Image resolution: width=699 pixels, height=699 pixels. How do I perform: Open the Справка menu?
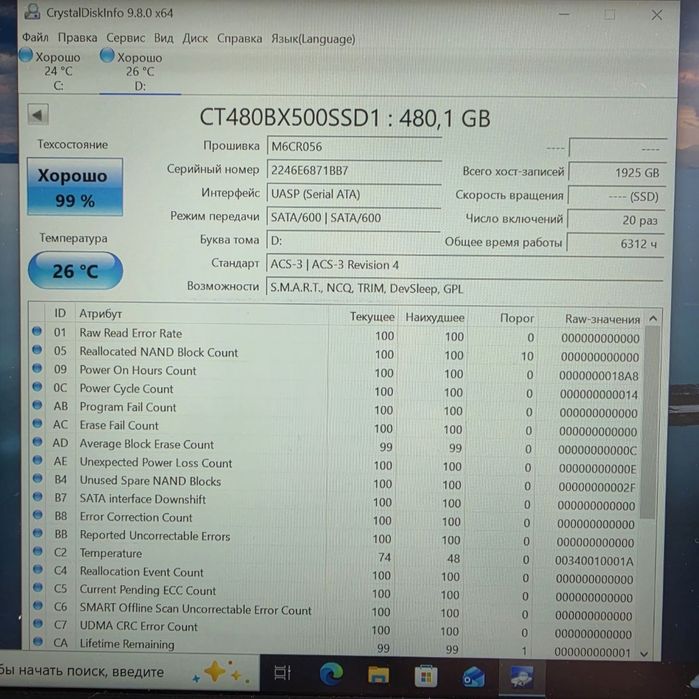pos(239,39)
